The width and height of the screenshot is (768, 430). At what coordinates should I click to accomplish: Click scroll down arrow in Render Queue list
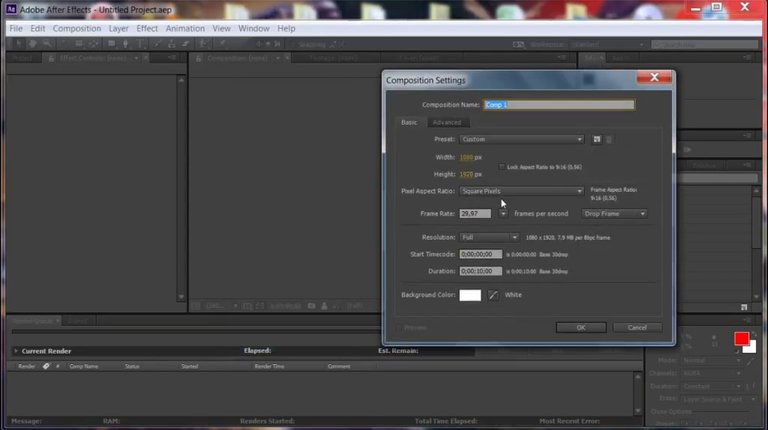coord(638,410)
